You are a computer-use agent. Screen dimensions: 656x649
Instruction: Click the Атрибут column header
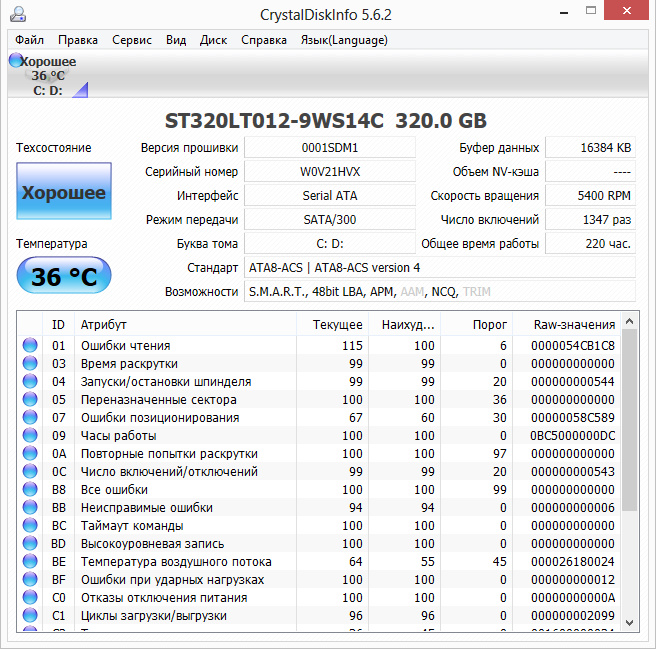point(185,324)
